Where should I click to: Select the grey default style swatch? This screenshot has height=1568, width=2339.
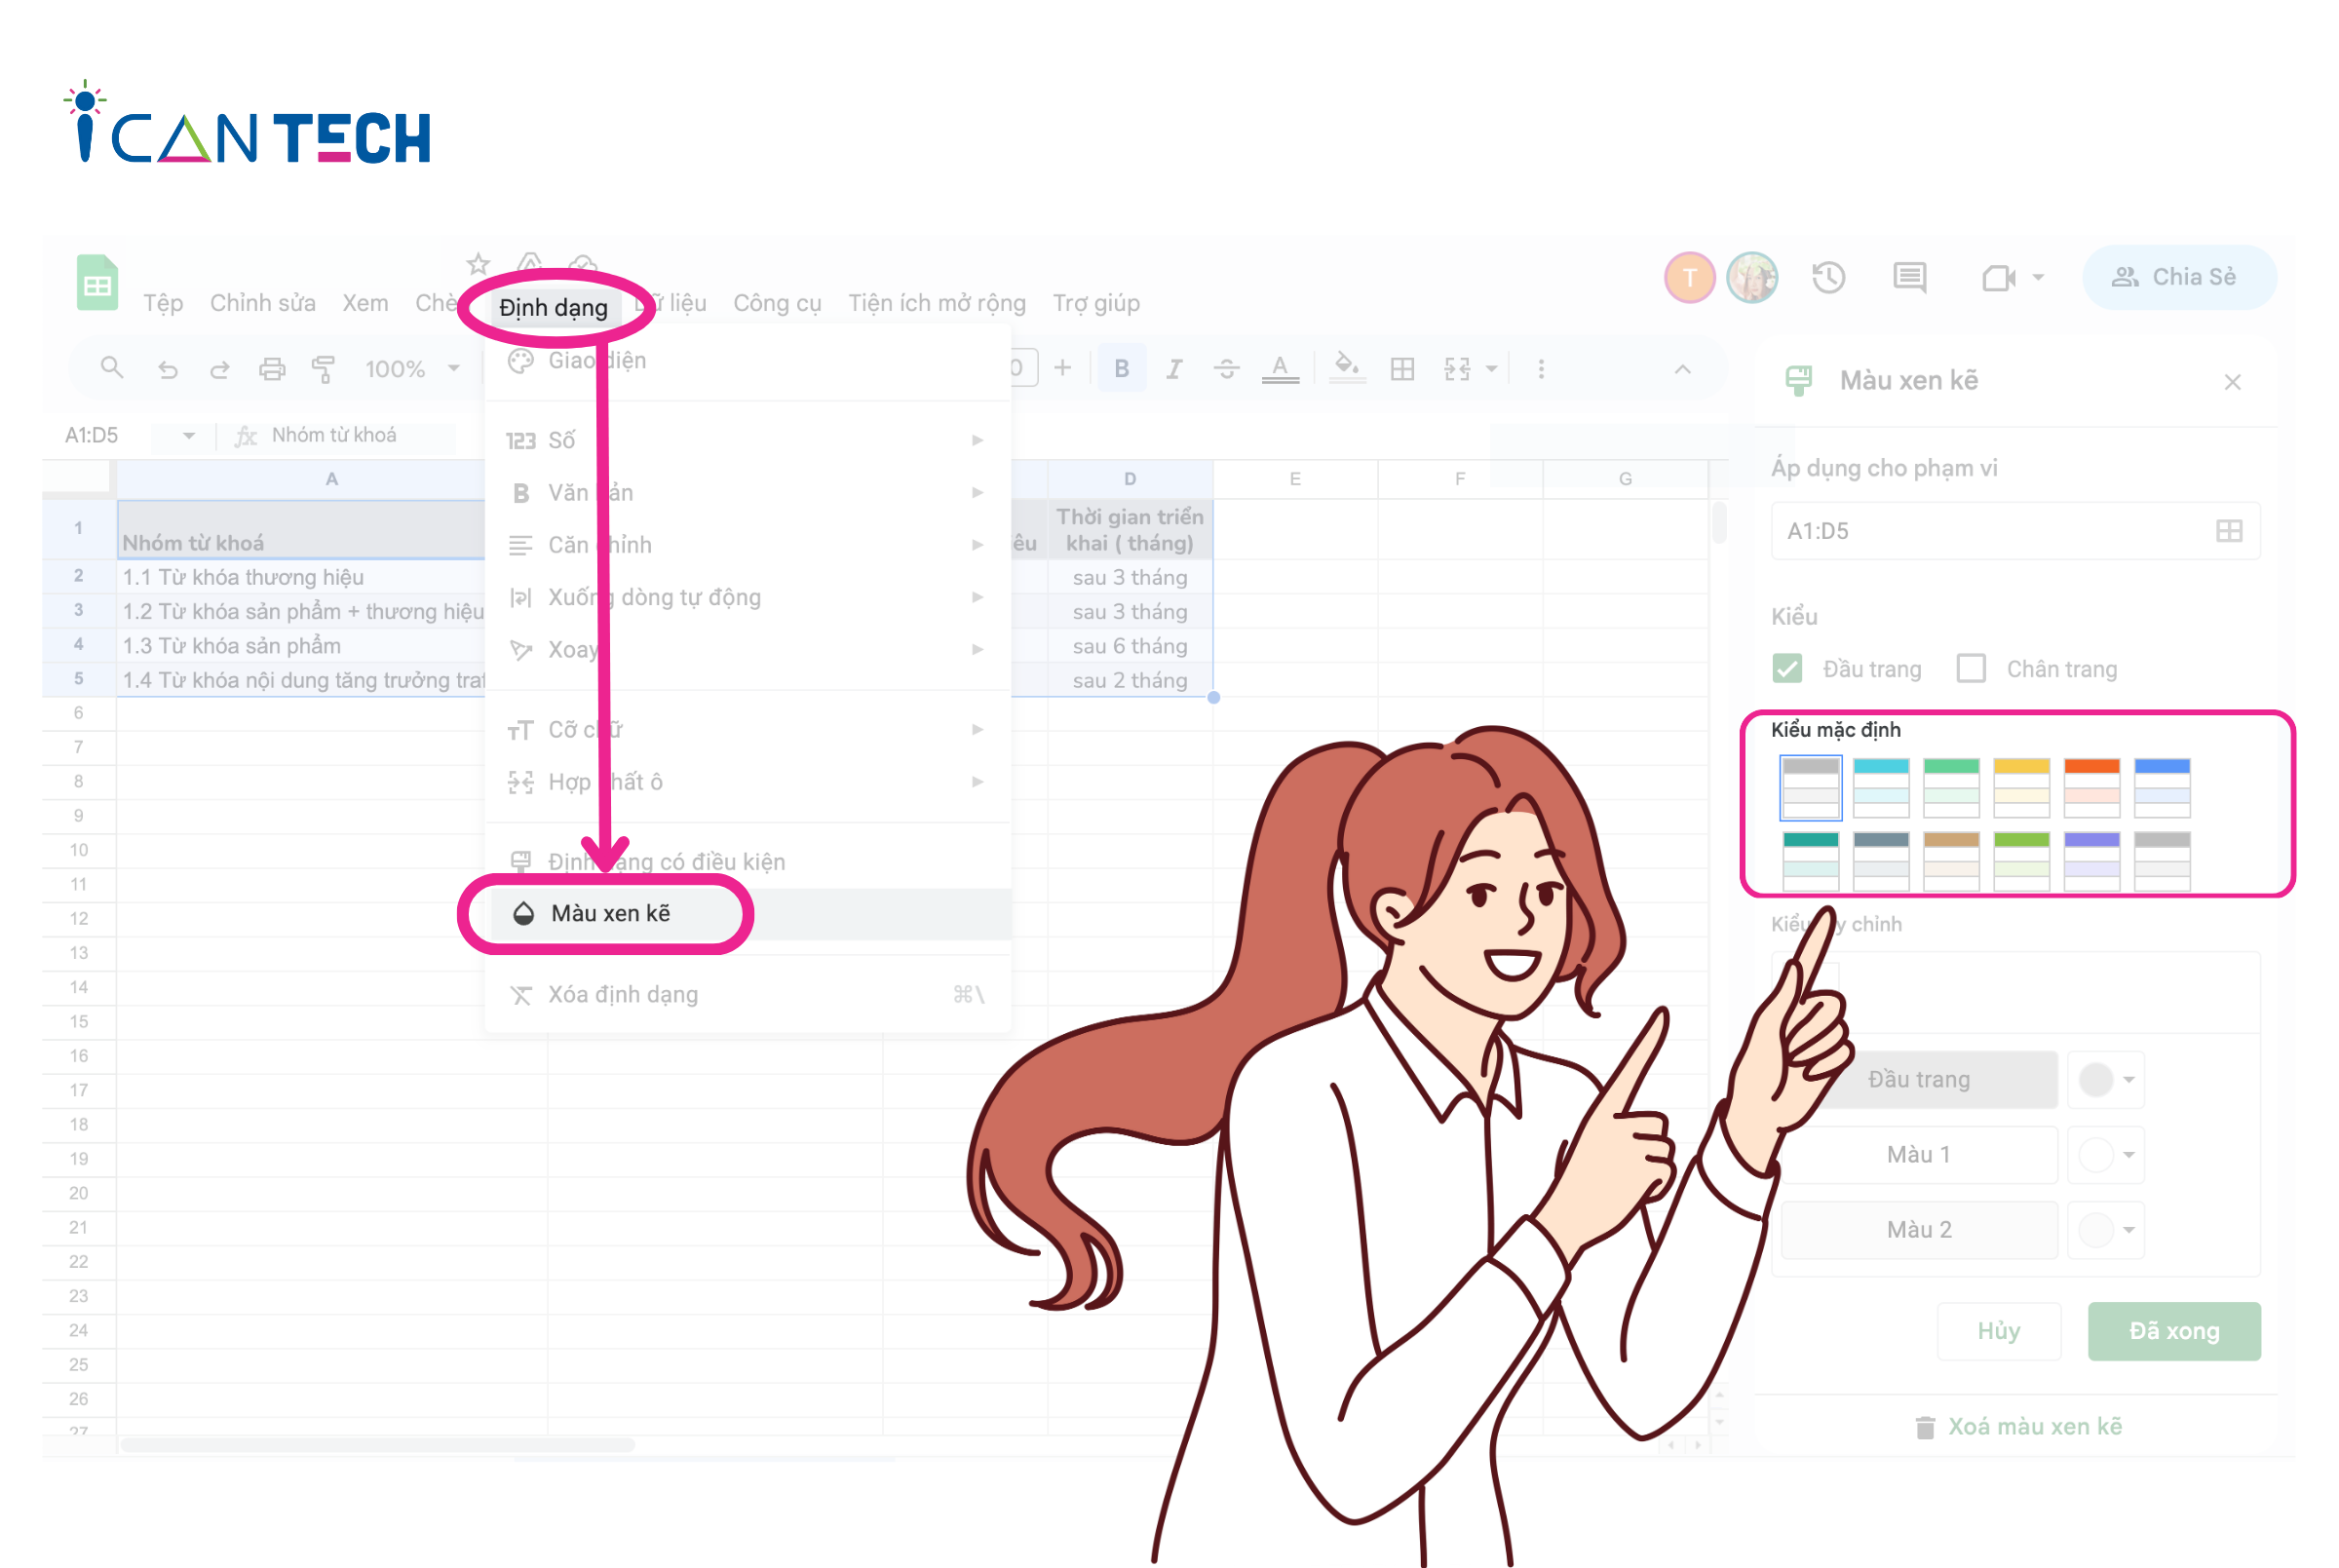1810,788
